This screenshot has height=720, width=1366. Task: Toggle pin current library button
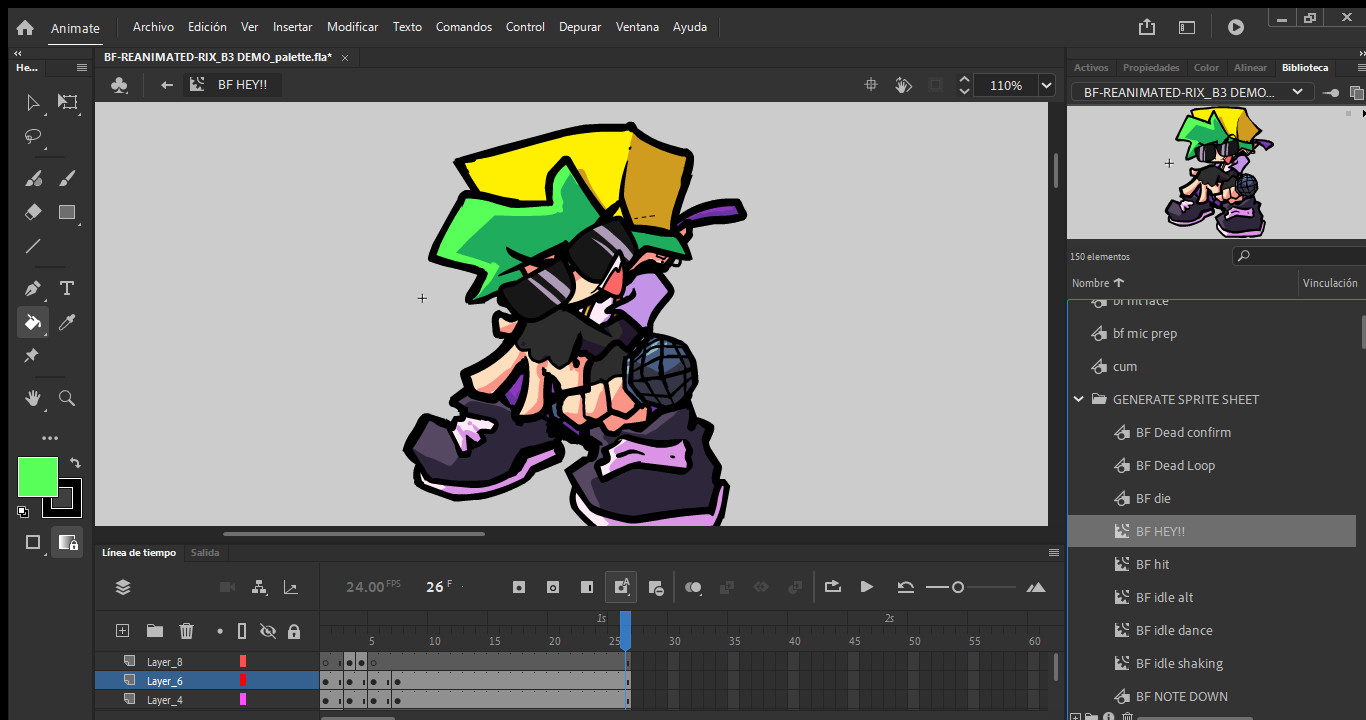1331,92
